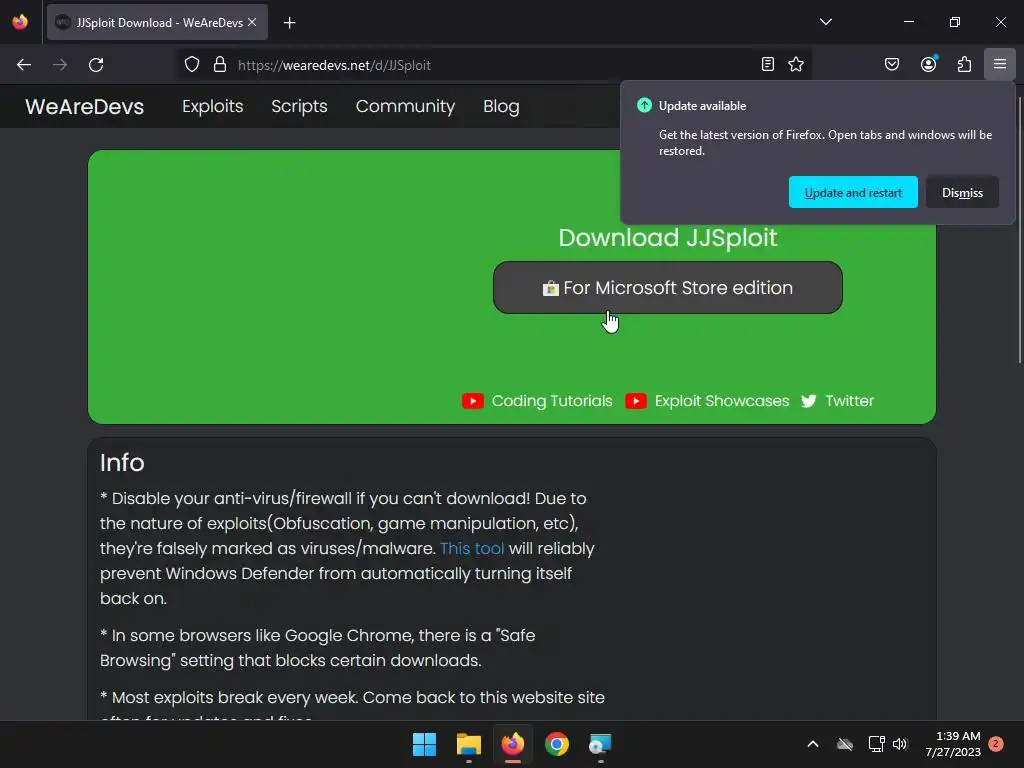Open the volume speaker tray icon
Viewport: 1024px width, 768px height.
(x=900, y=744)
